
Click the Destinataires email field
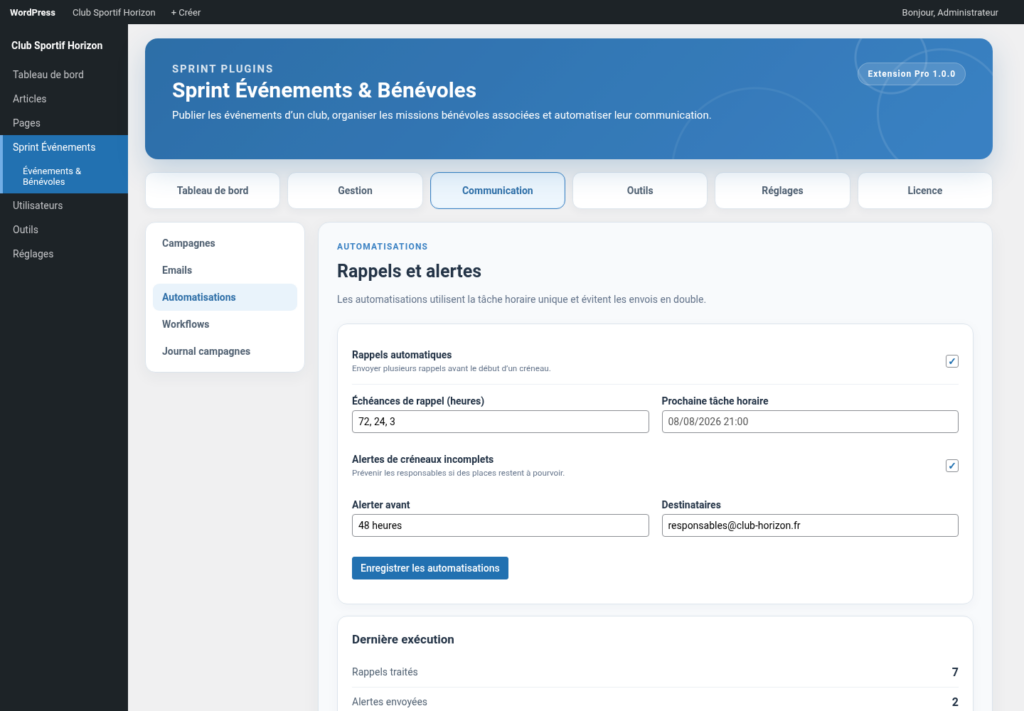pyautogui.click(x=809, y=526)
